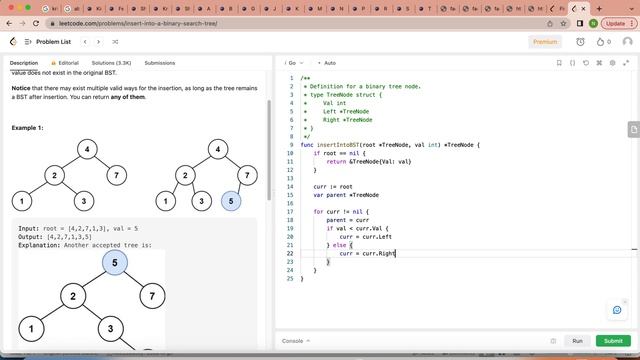Open editor keyboard shortcuts icon
Screen dimensions: 640x360
(x=599, y=63)
